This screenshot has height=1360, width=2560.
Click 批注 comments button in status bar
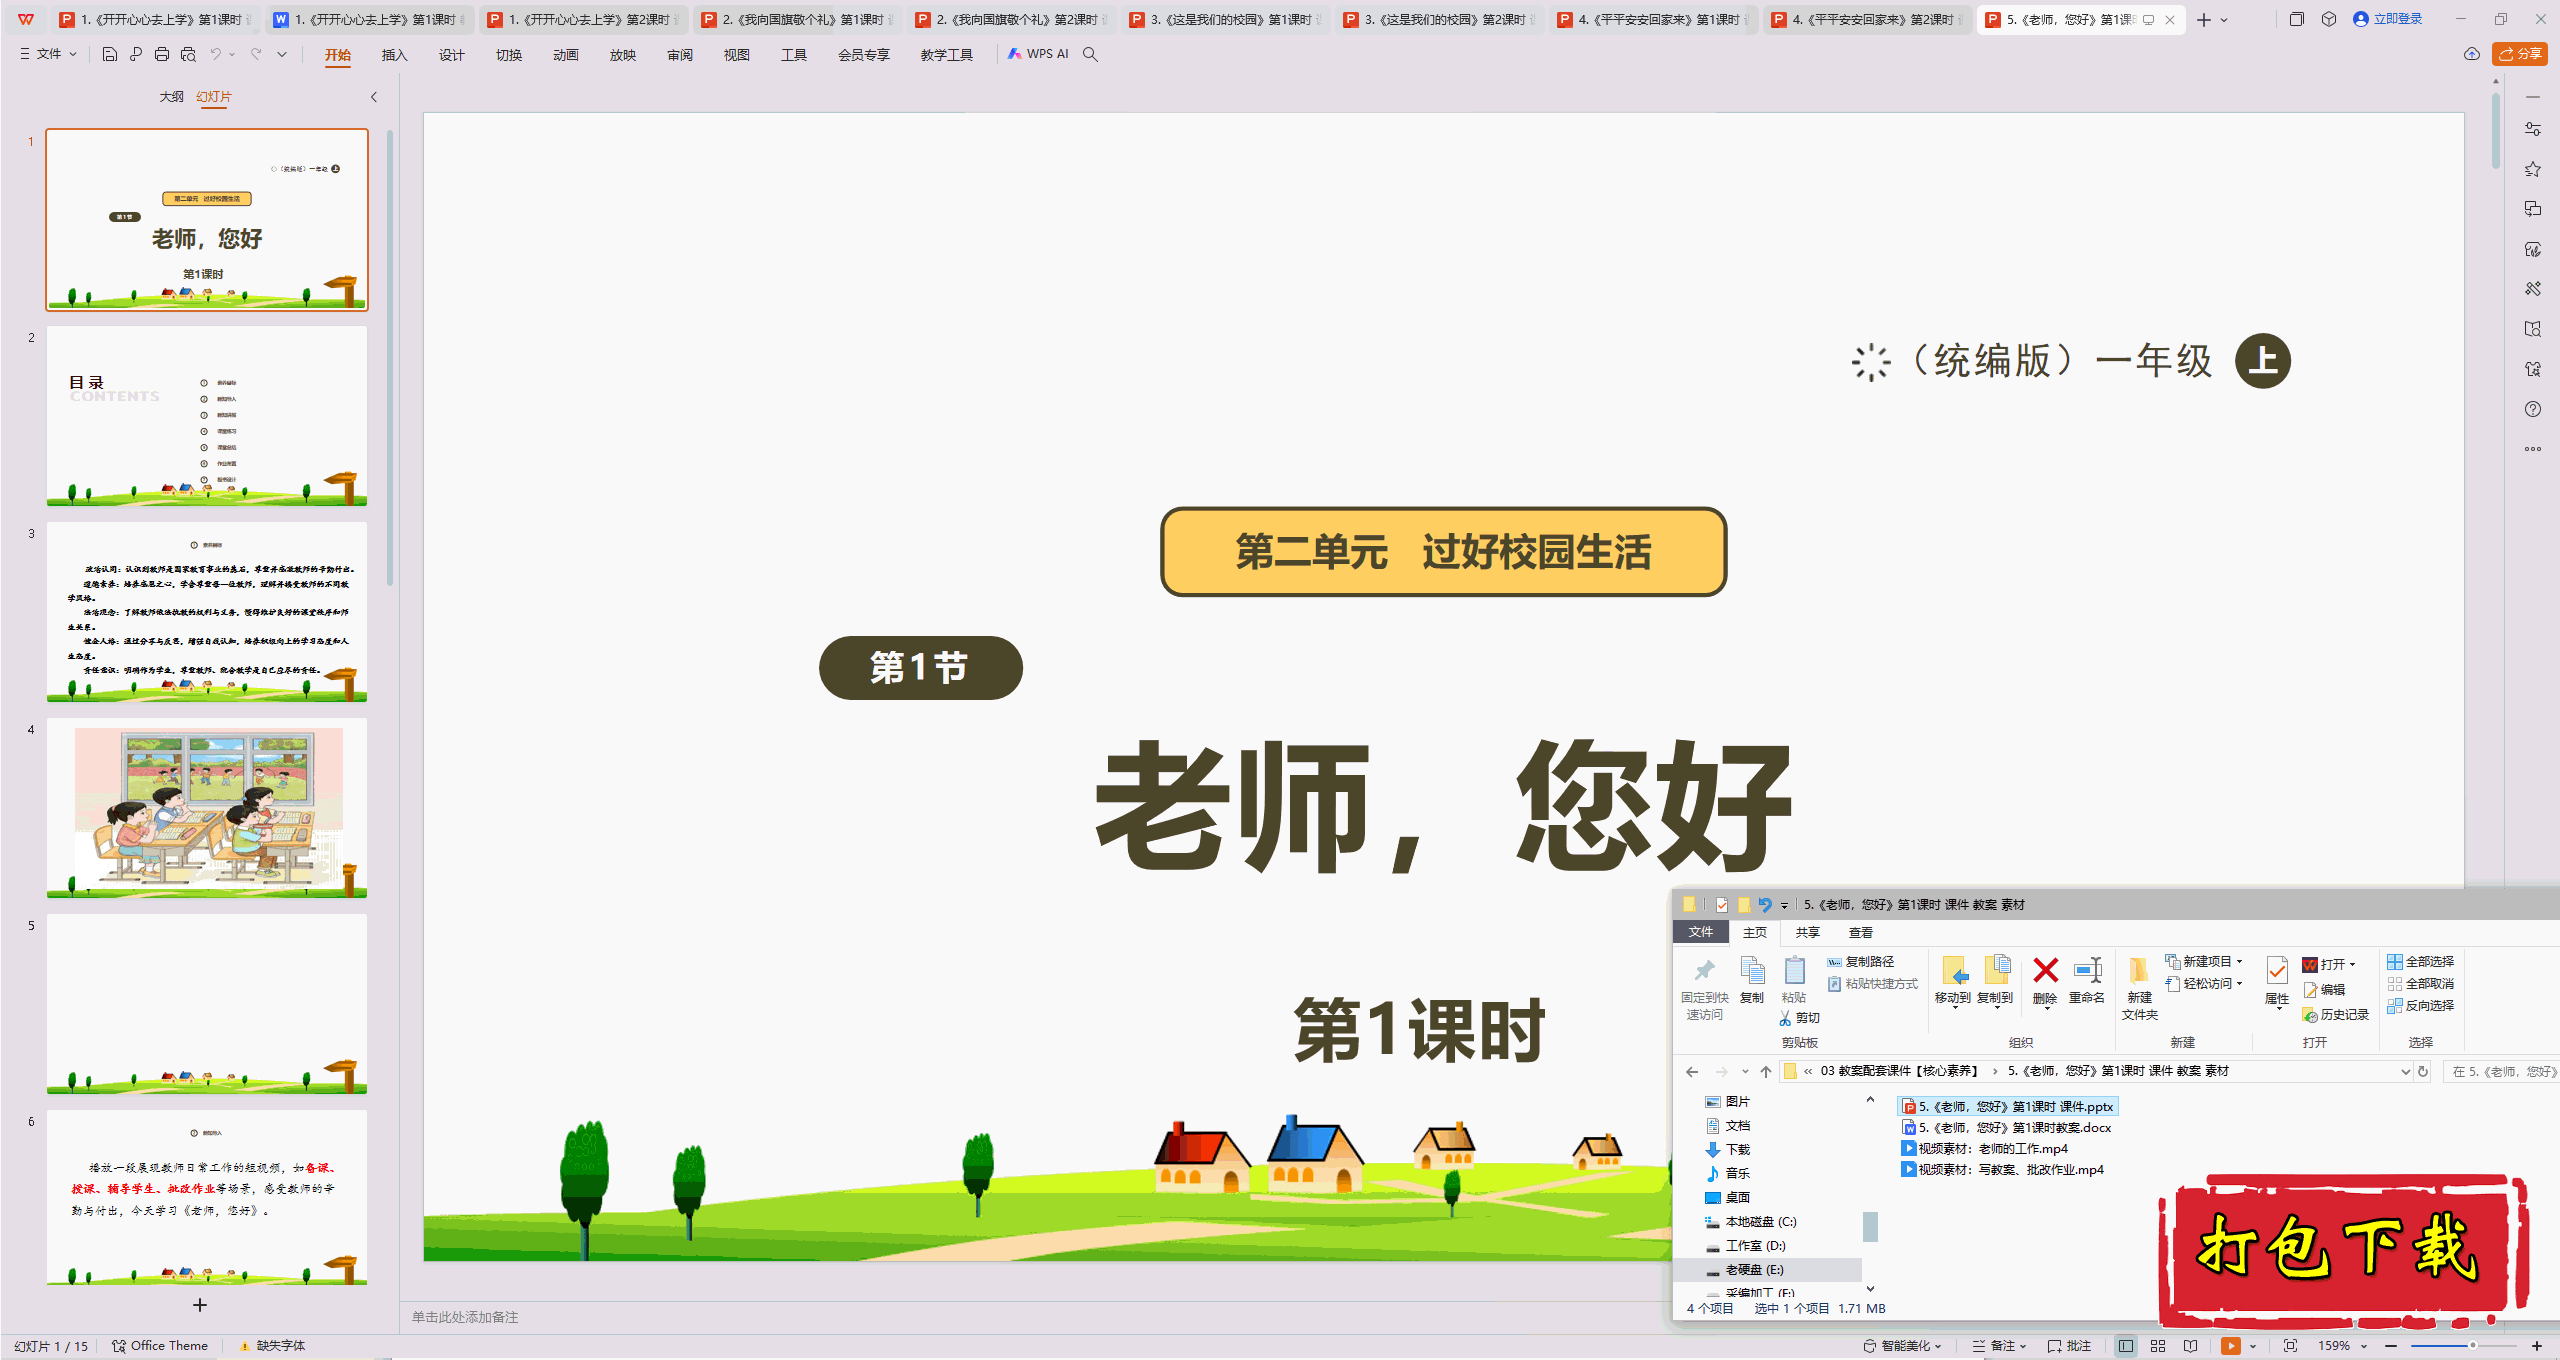point(2069,1346)
